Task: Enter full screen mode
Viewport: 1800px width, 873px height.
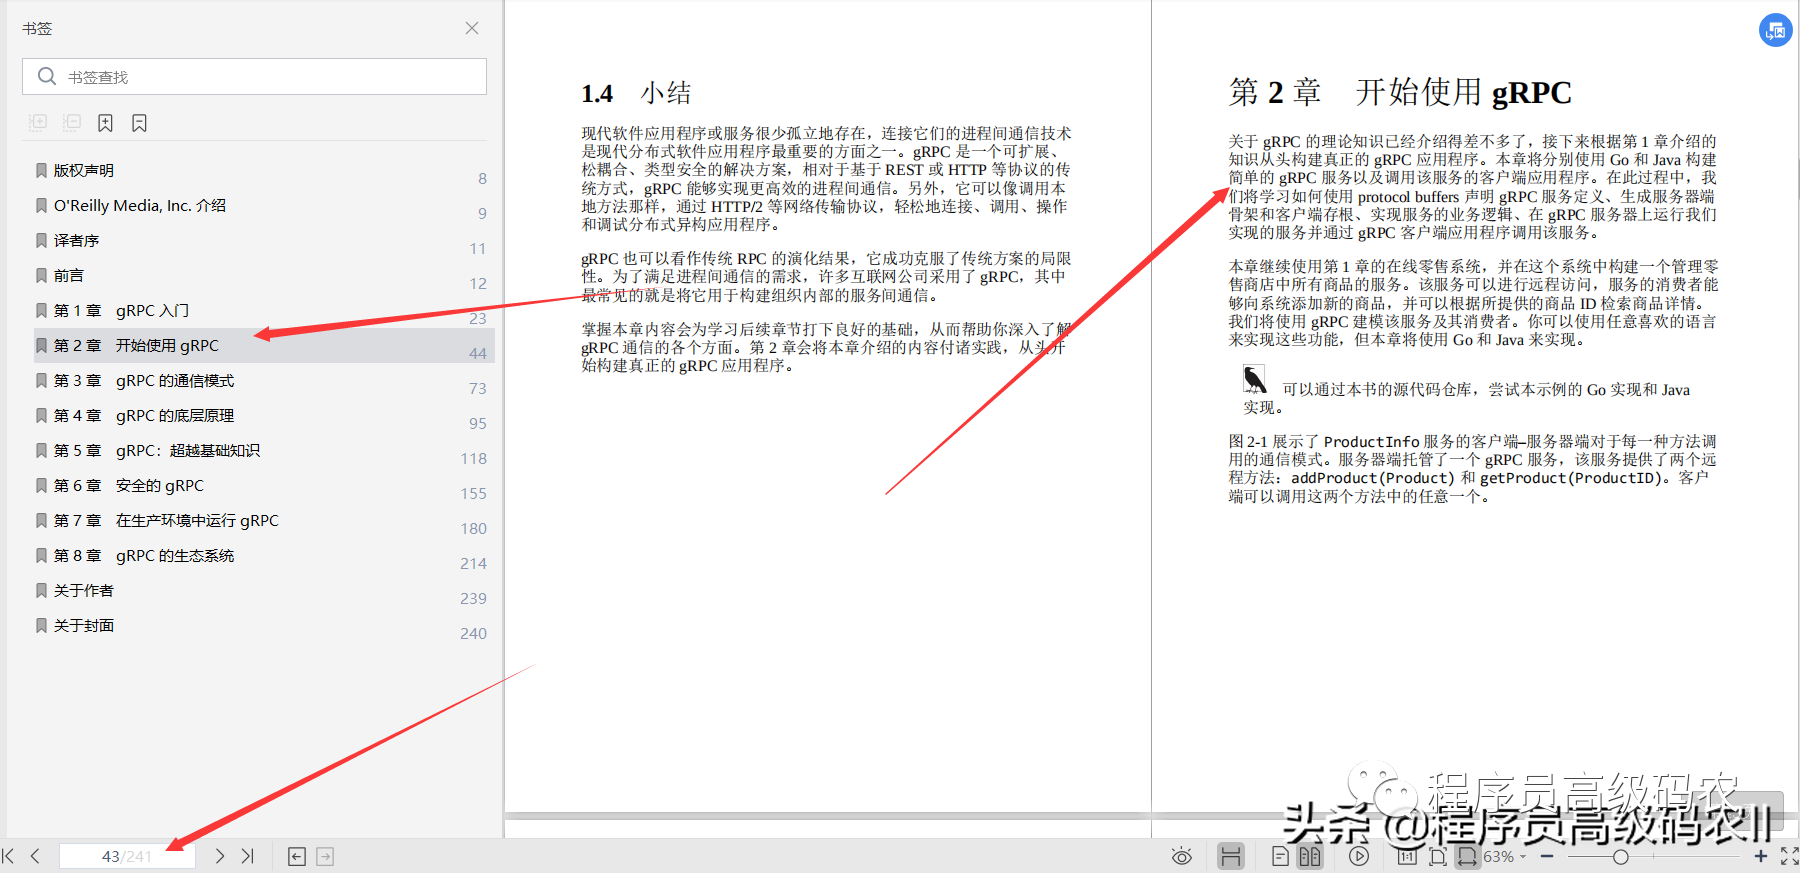Action: 1789,857
